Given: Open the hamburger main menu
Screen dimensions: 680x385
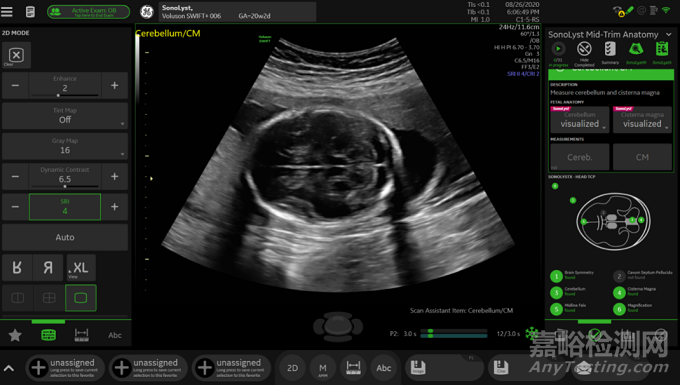Looking at the screenshot, I should tap(7, 12).
